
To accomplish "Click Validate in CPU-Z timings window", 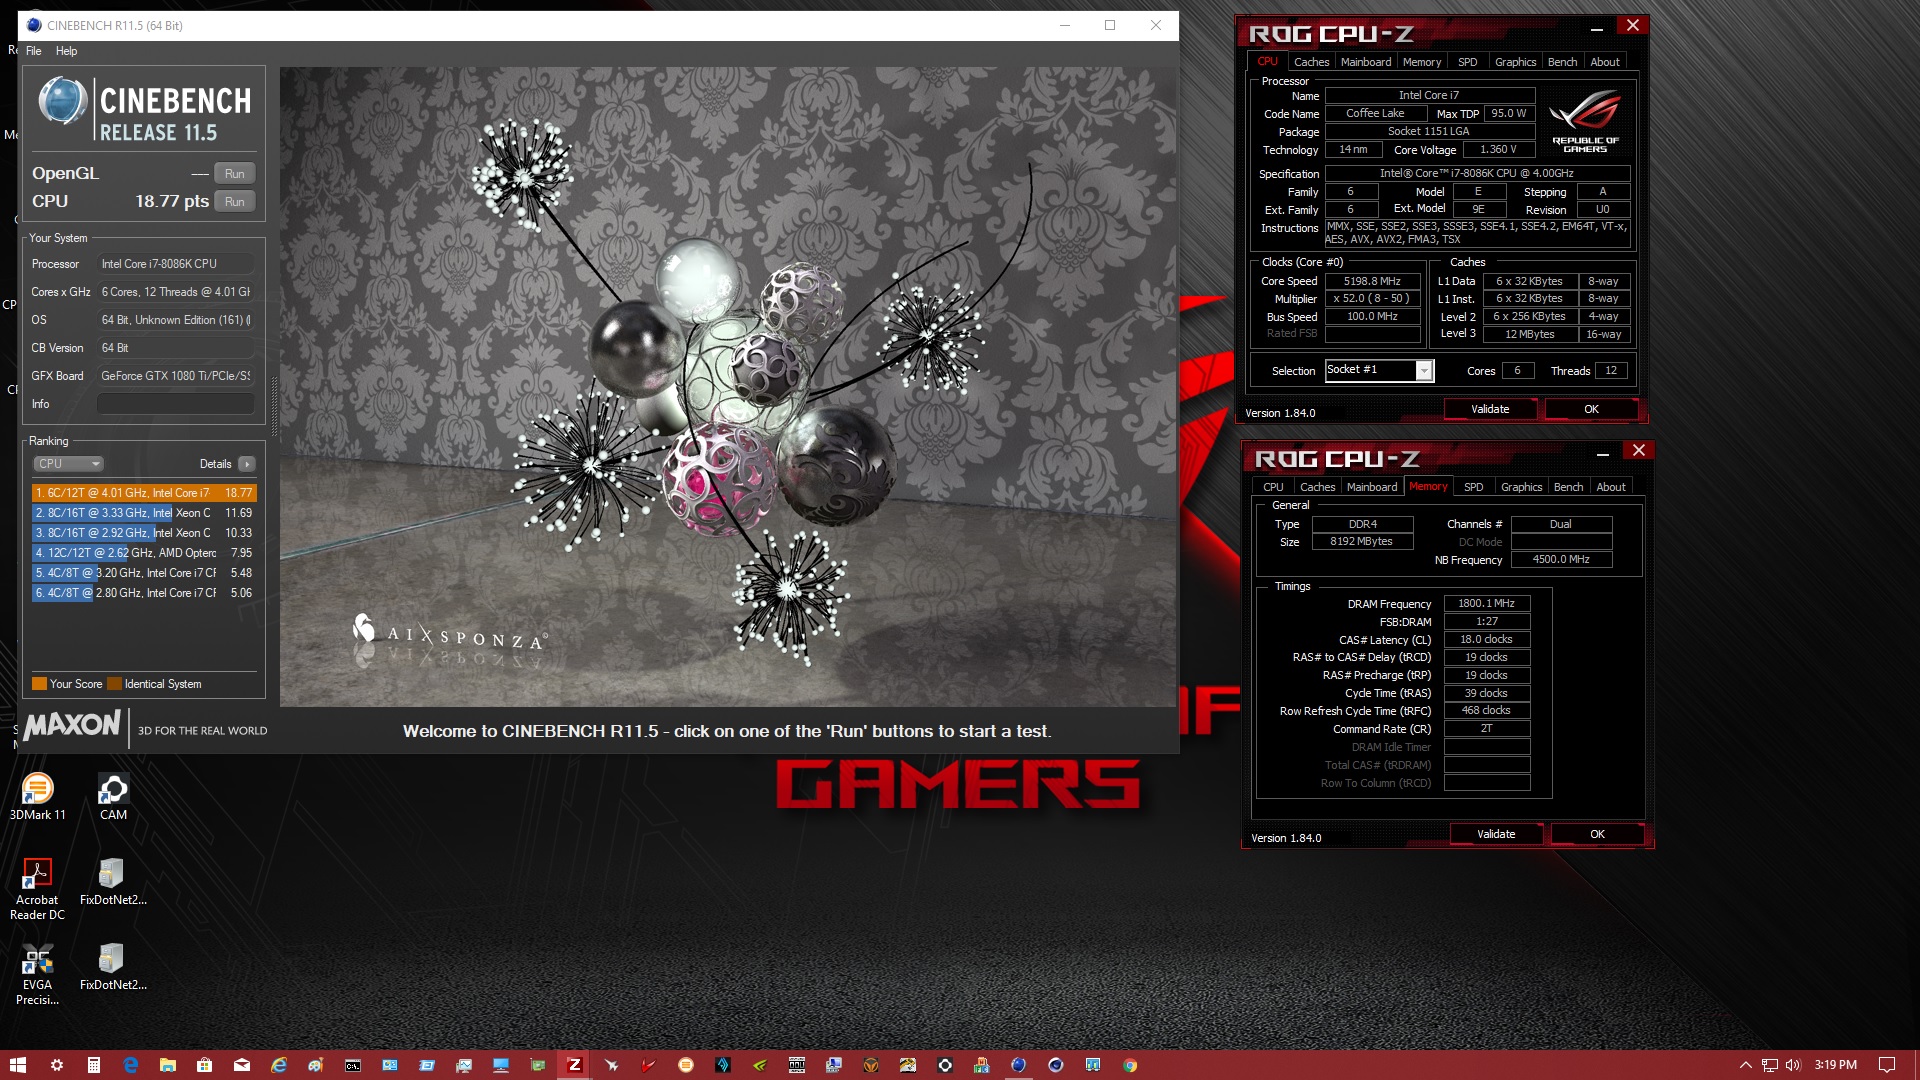I will click(1496, 834).
